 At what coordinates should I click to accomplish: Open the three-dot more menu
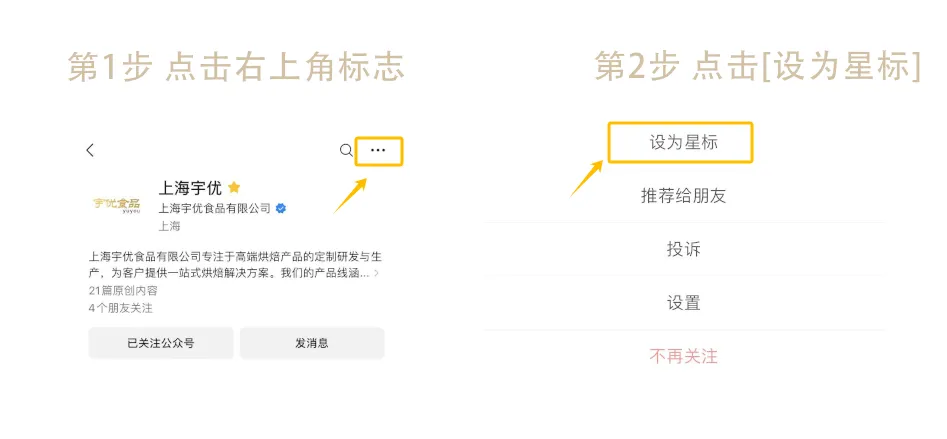[x=378, y=150]
